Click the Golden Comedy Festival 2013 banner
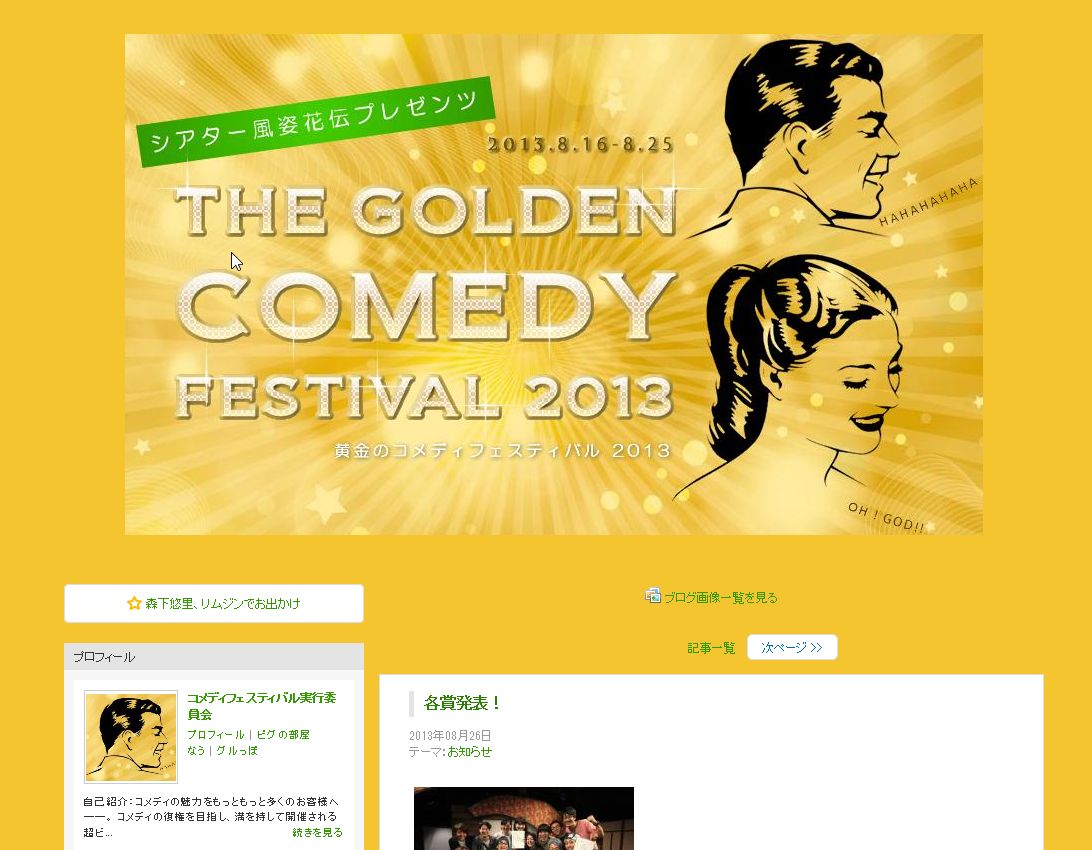The width and height of the screenshot is (1092, 850). (x=554, y=284)
